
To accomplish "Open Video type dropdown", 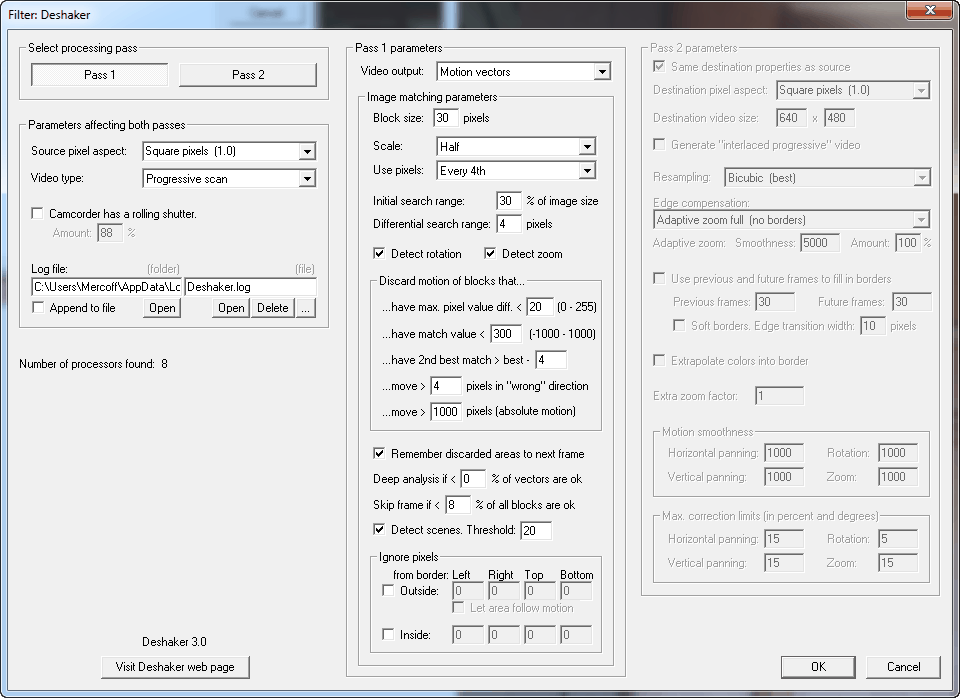I will pyautogui.click(x=229, y=179).
